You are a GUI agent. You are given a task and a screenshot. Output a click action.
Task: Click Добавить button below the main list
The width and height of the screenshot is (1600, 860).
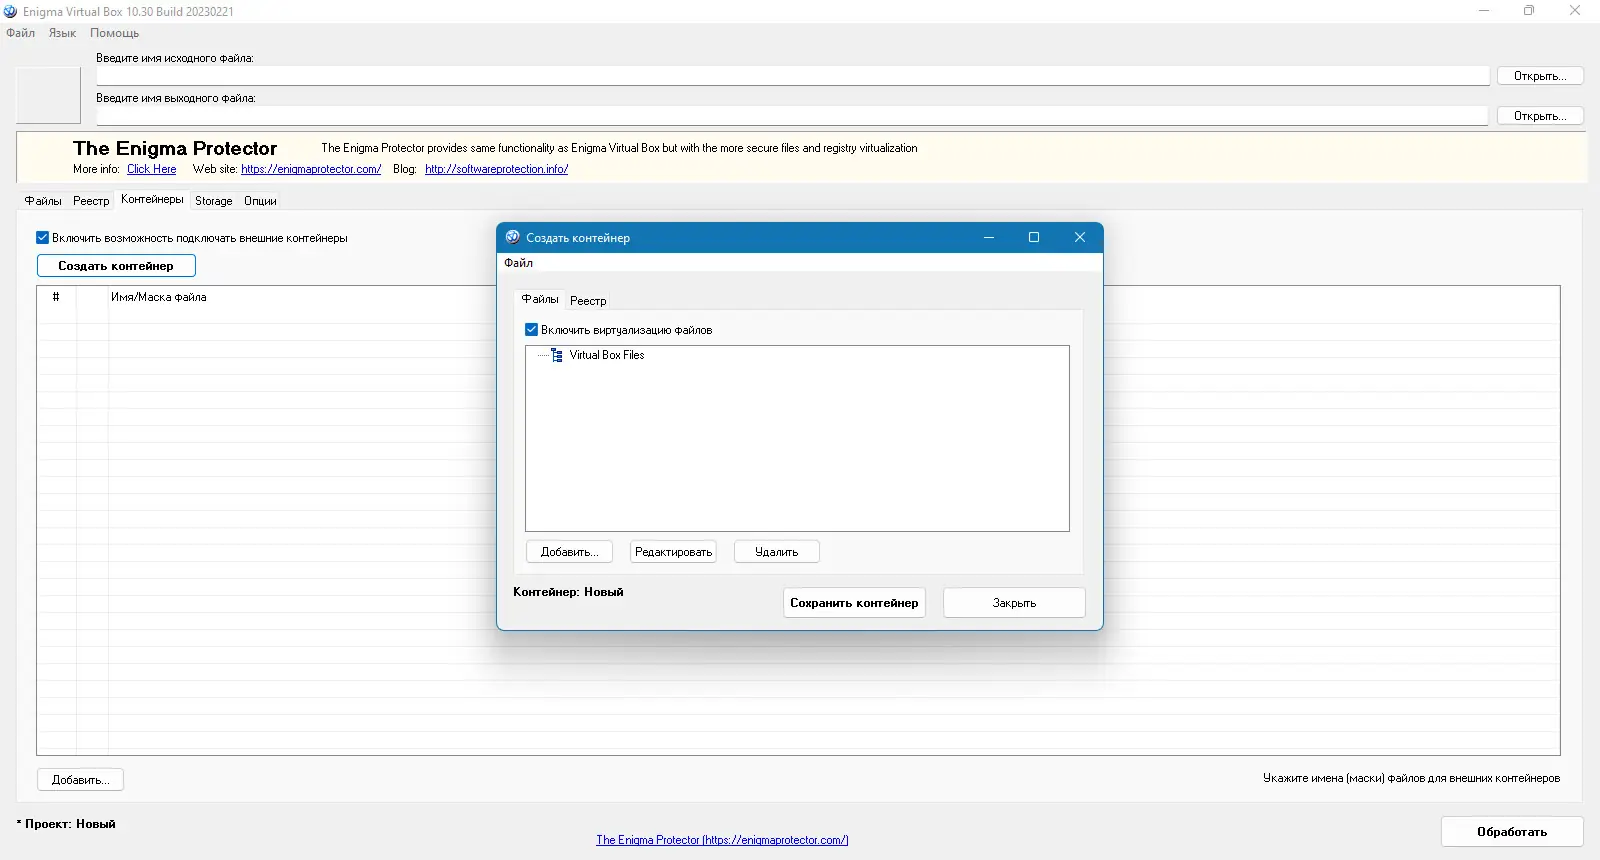tap(81, 780)
